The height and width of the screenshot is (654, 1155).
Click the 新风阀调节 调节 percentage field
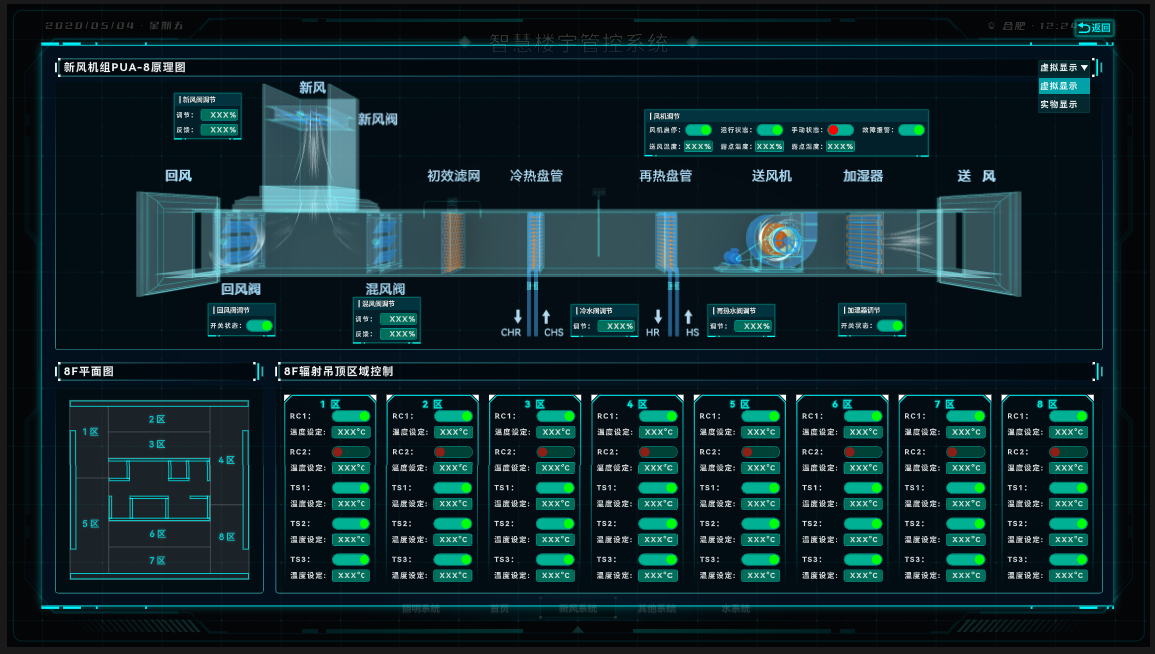221,115
